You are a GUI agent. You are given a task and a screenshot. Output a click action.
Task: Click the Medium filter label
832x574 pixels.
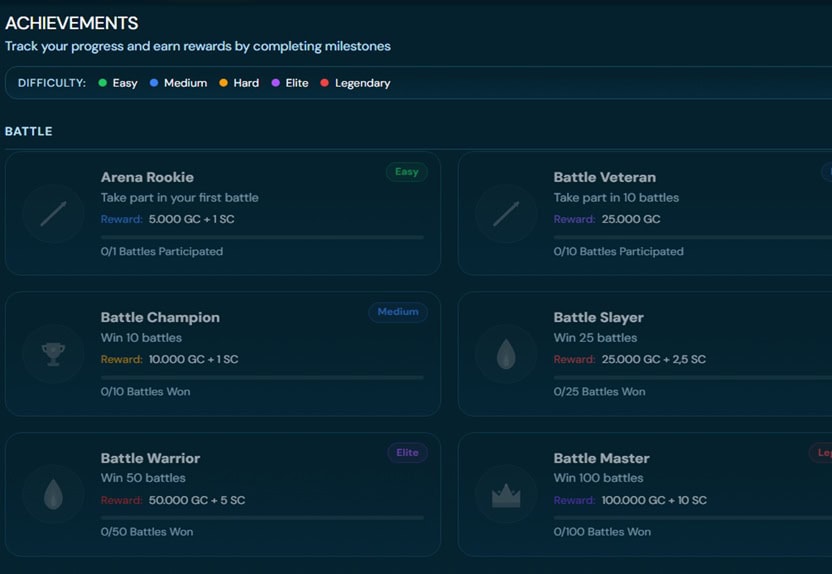click(185, 83)
